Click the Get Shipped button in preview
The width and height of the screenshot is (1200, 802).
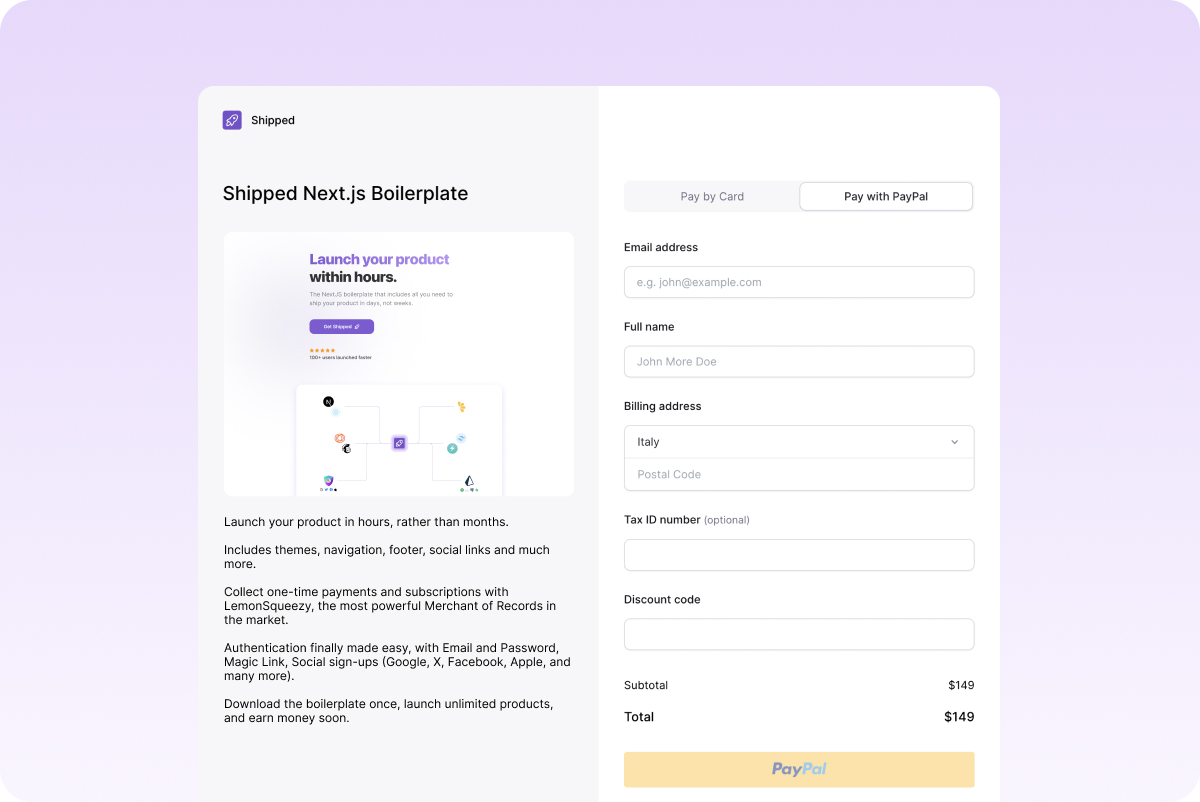[x=341, y=327]
